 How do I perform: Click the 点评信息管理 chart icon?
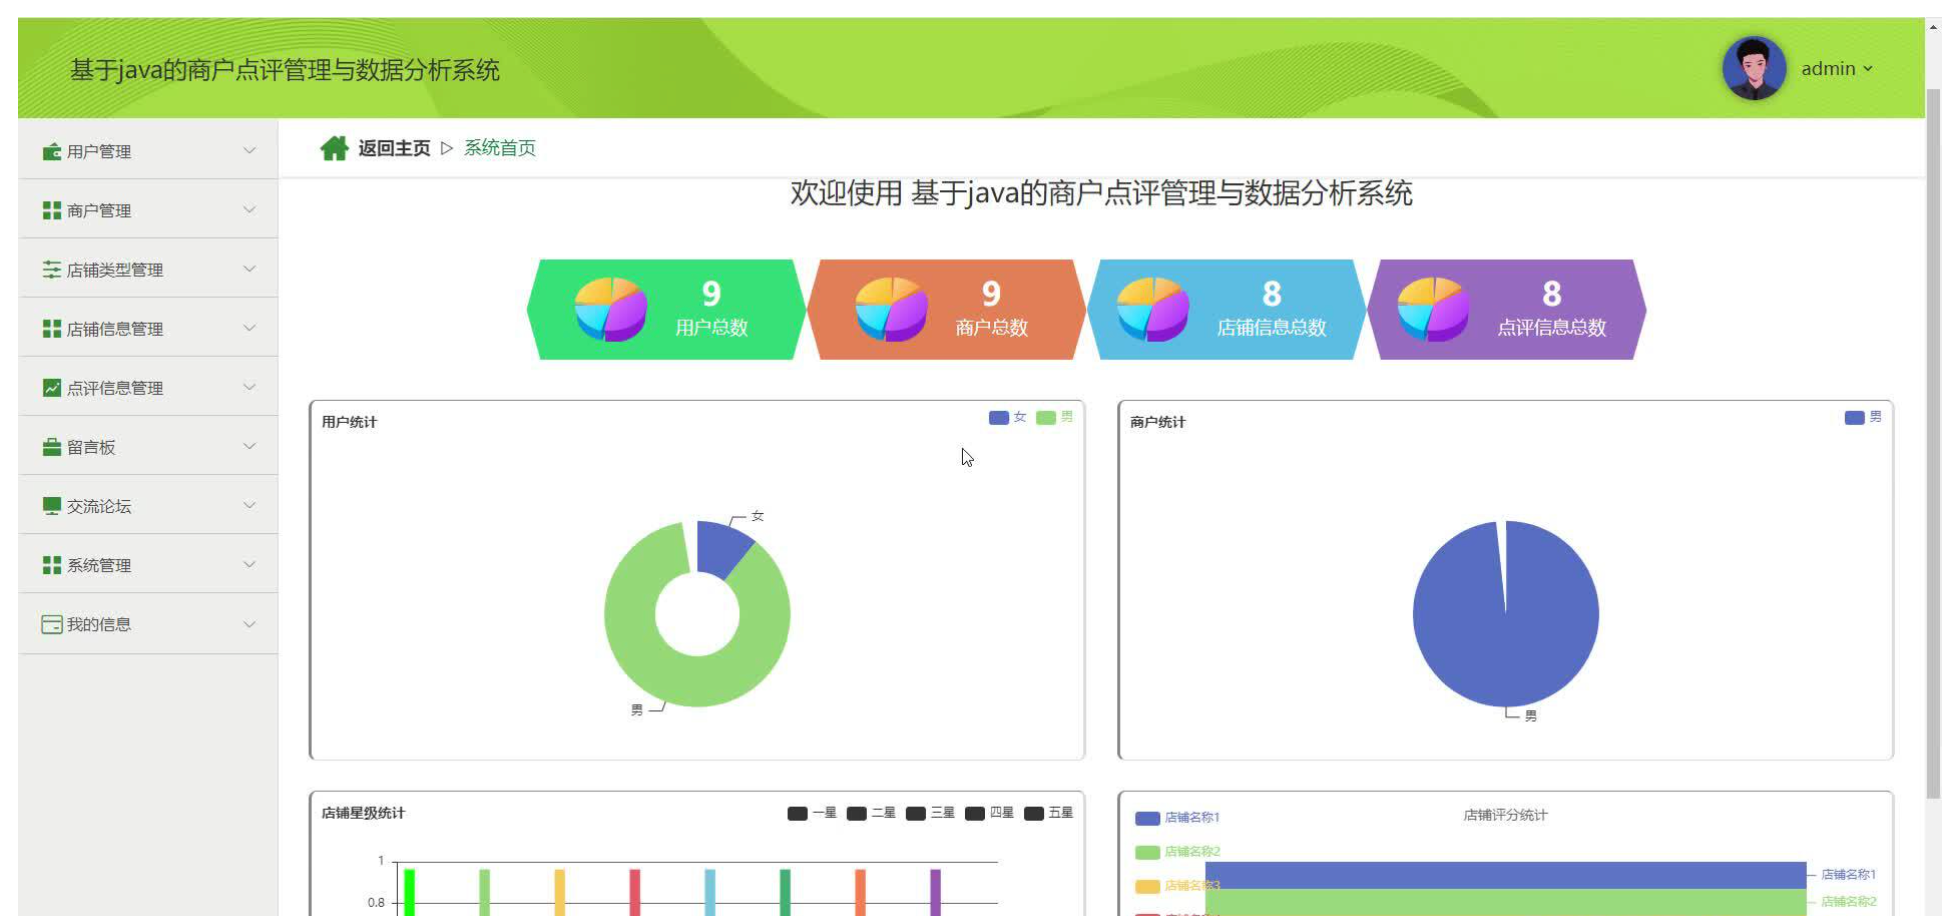point(52,388)
